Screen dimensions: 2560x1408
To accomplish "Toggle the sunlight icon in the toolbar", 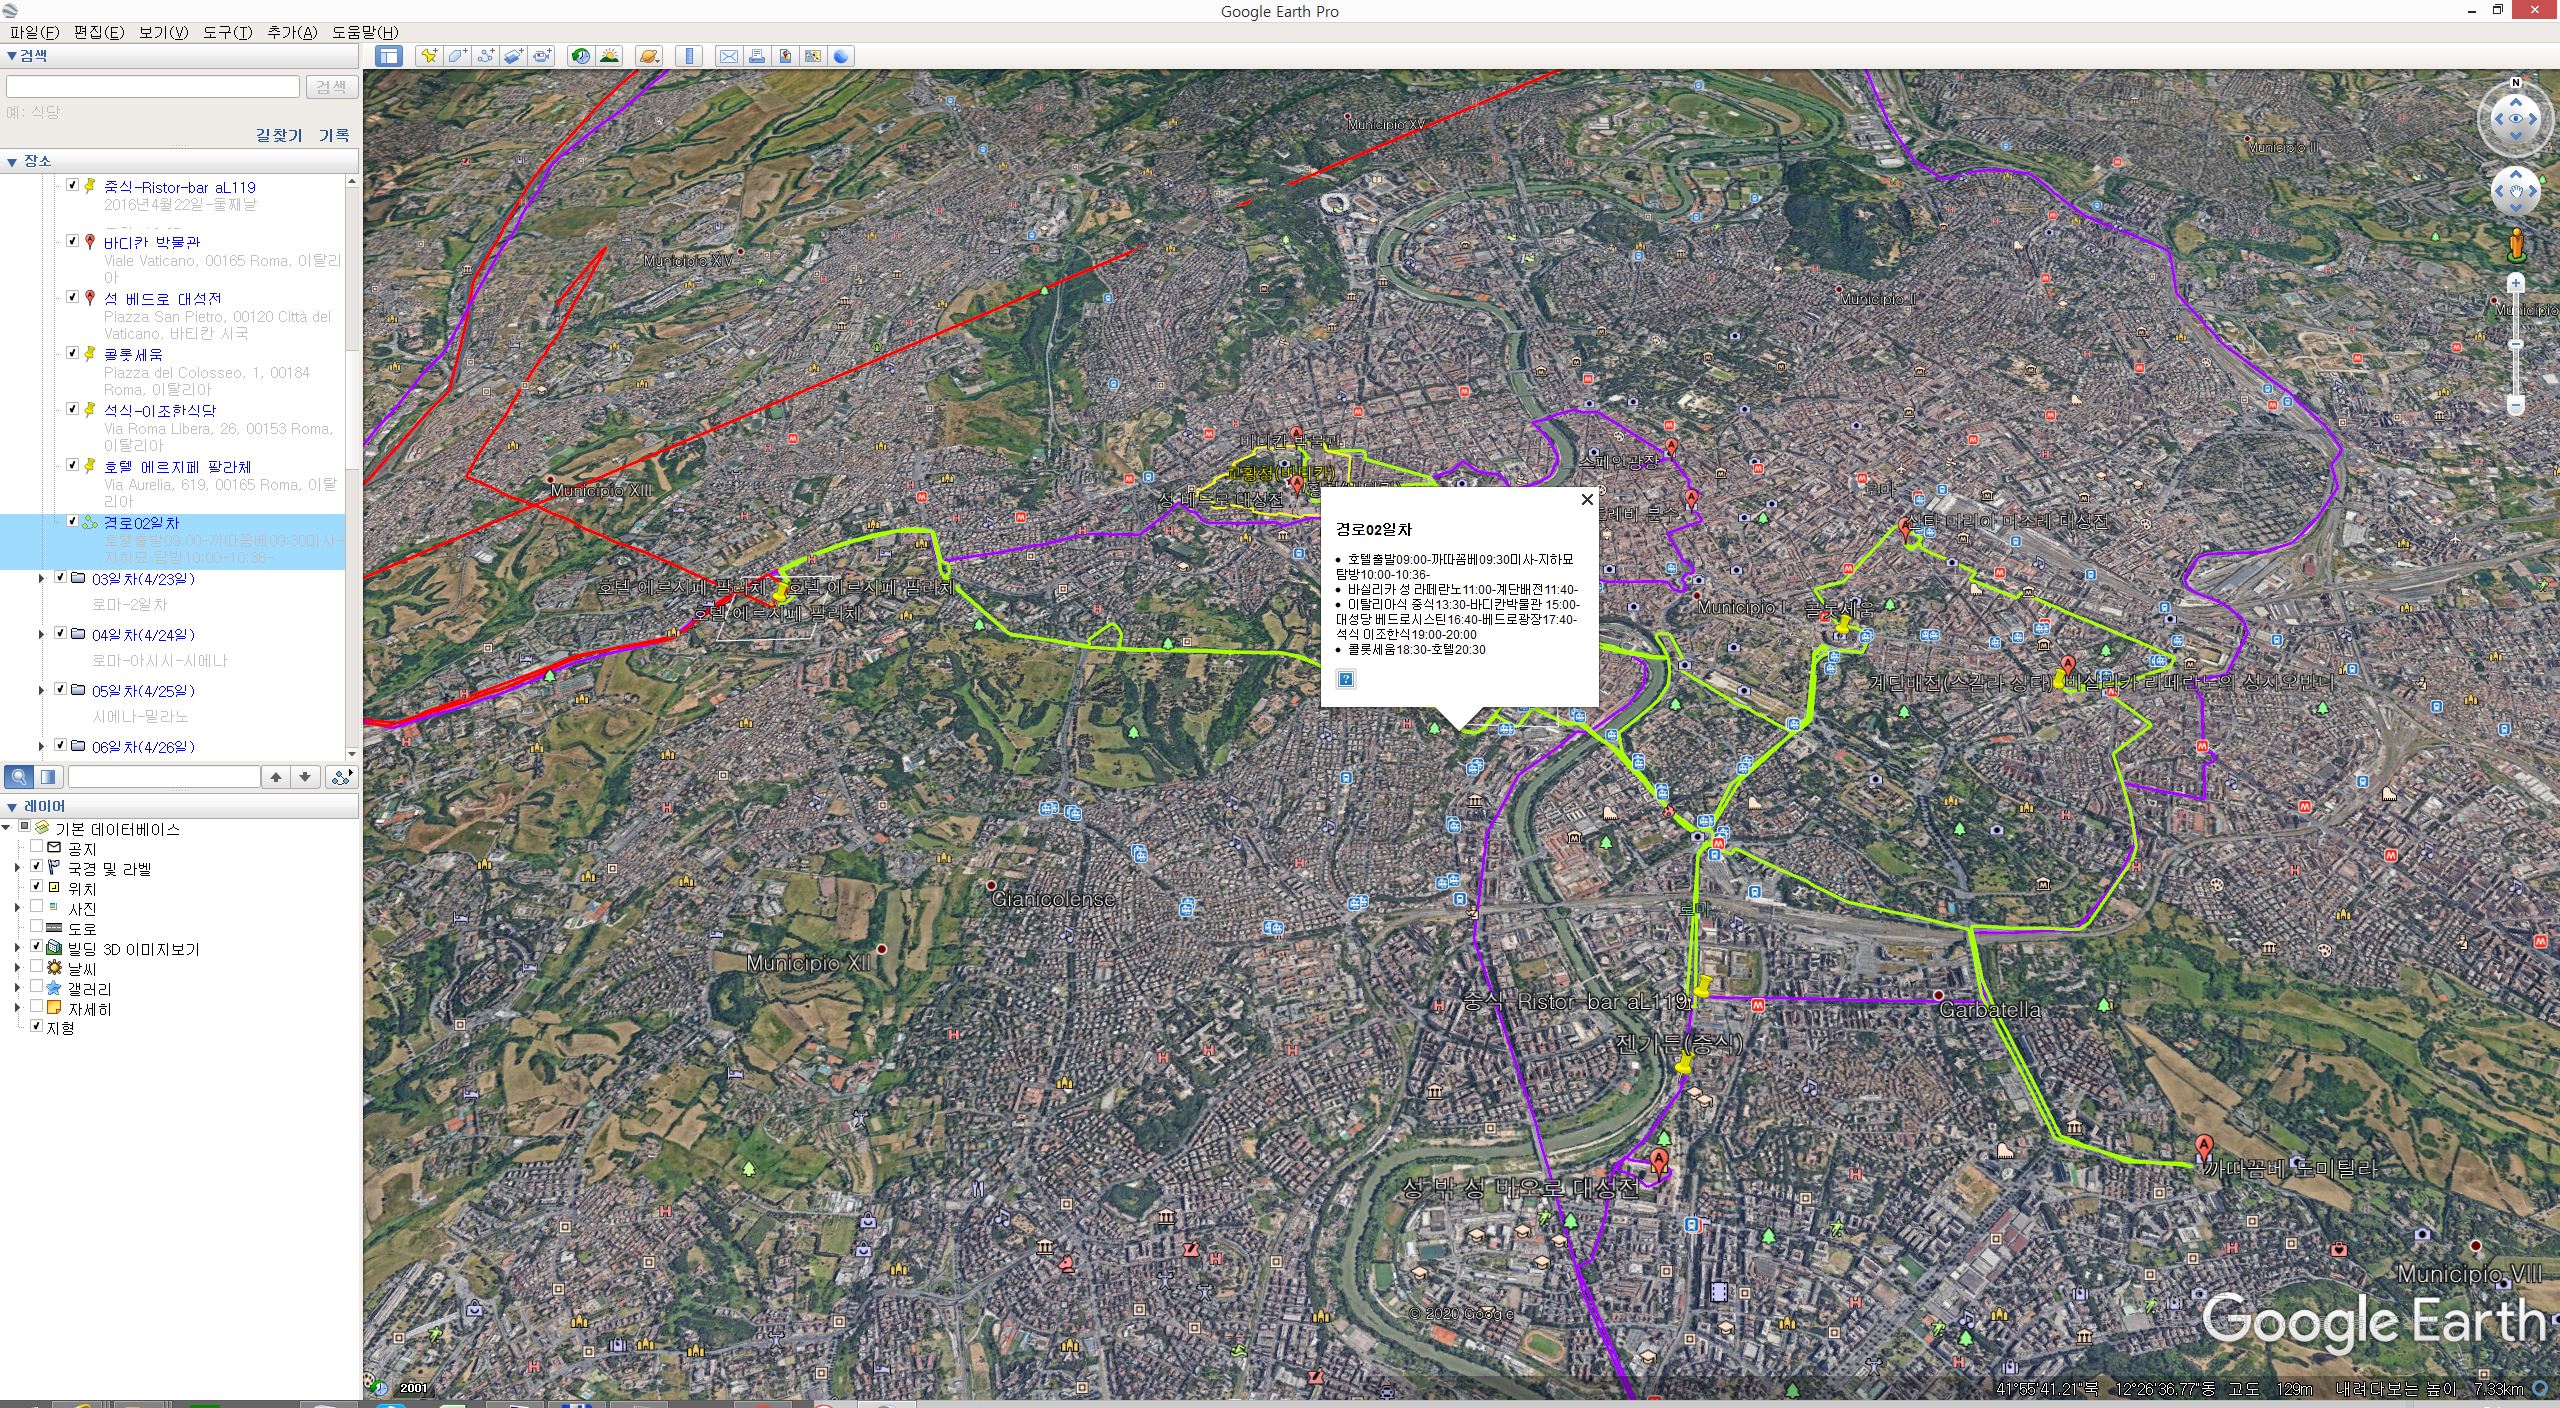I will click(608, 56).
